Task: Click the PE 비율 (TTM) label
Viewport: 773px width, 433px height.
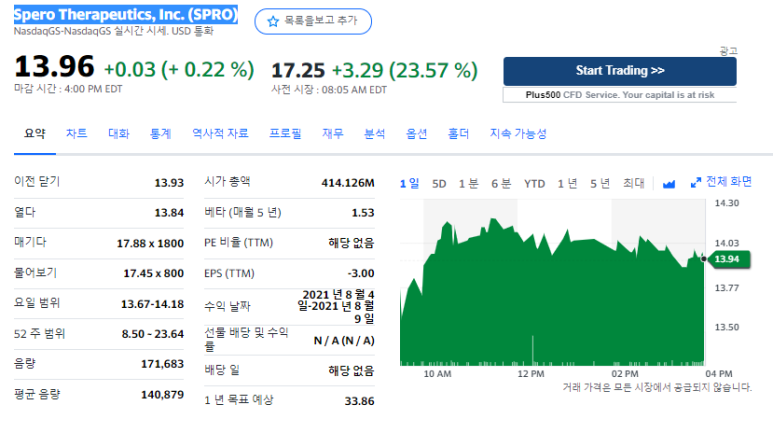Action: pos(239,243)
